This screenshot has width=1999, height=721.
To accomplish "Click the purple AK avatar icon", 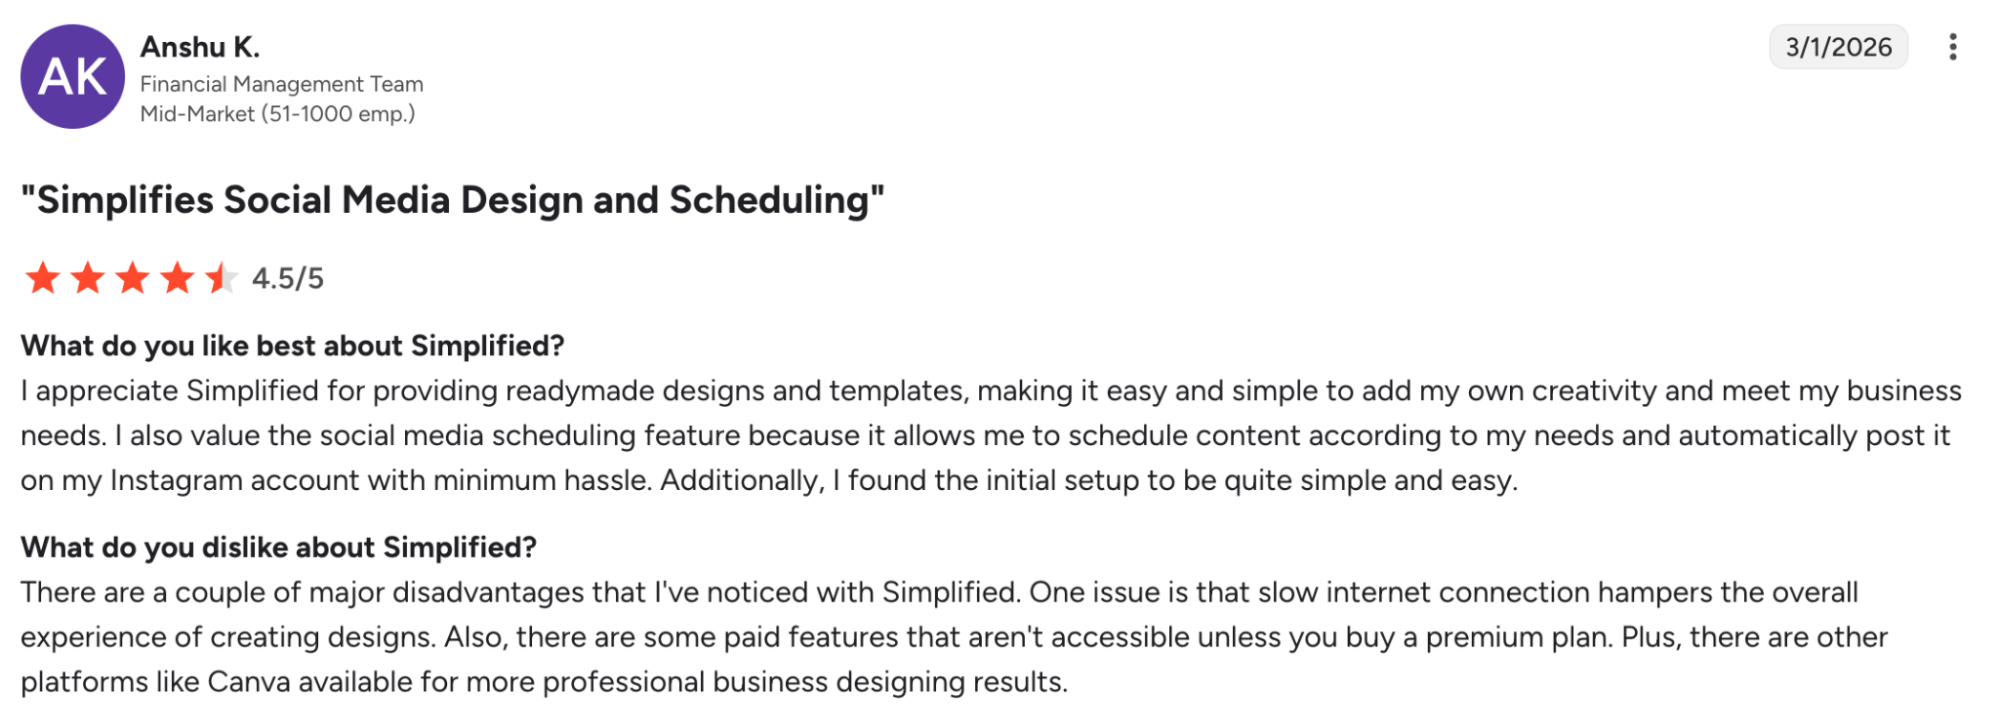I will click(70, 74).
